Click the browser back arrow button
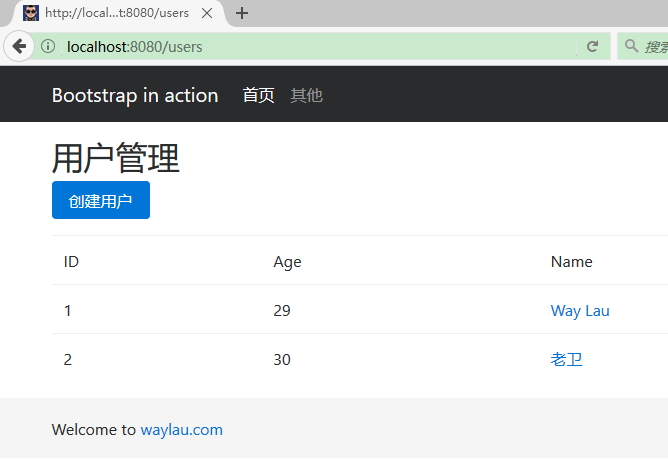The width and height of the screenshot is (668, 461). [19, 47]
